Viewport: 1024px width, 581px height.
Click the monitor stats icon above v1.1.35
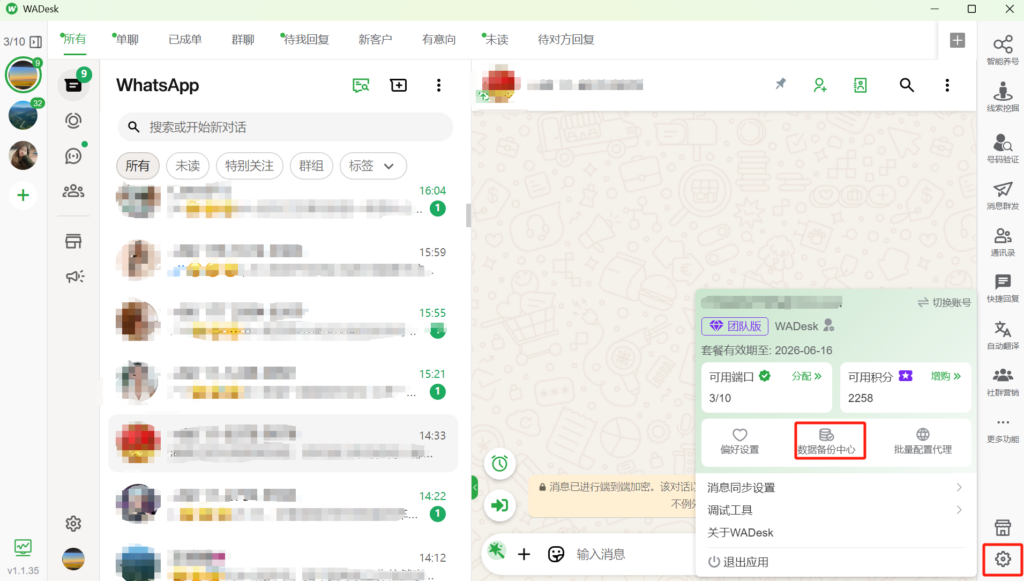tap(23, 547)
